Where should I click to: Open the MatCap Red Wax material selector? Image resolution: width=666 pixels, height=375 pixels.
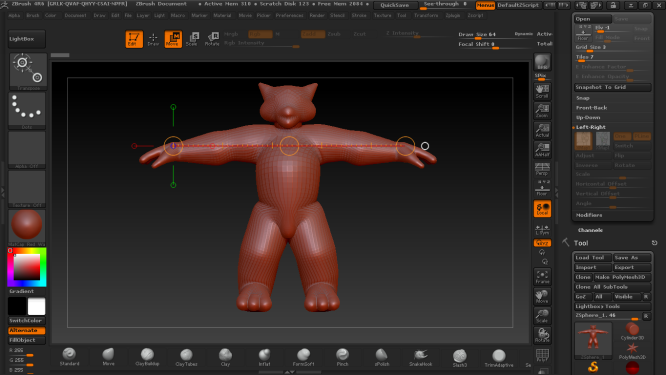27,227
